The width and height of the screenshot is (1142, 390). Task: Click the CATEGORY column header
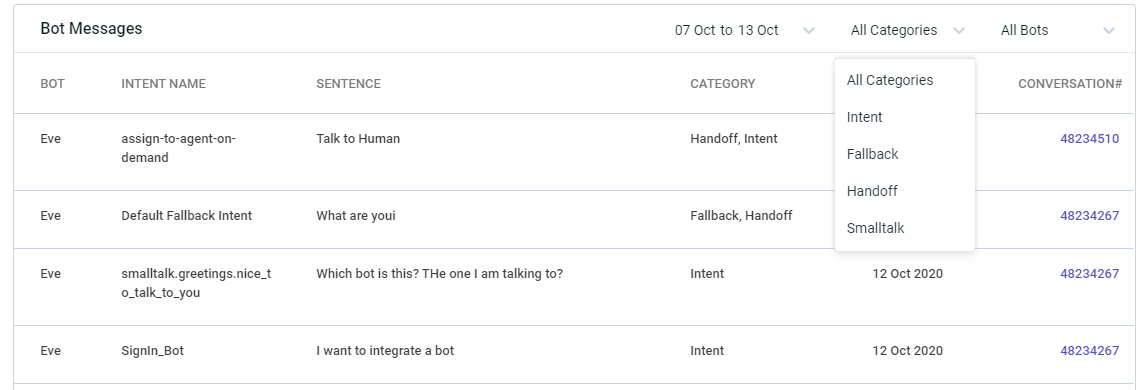tap(722, 84)
